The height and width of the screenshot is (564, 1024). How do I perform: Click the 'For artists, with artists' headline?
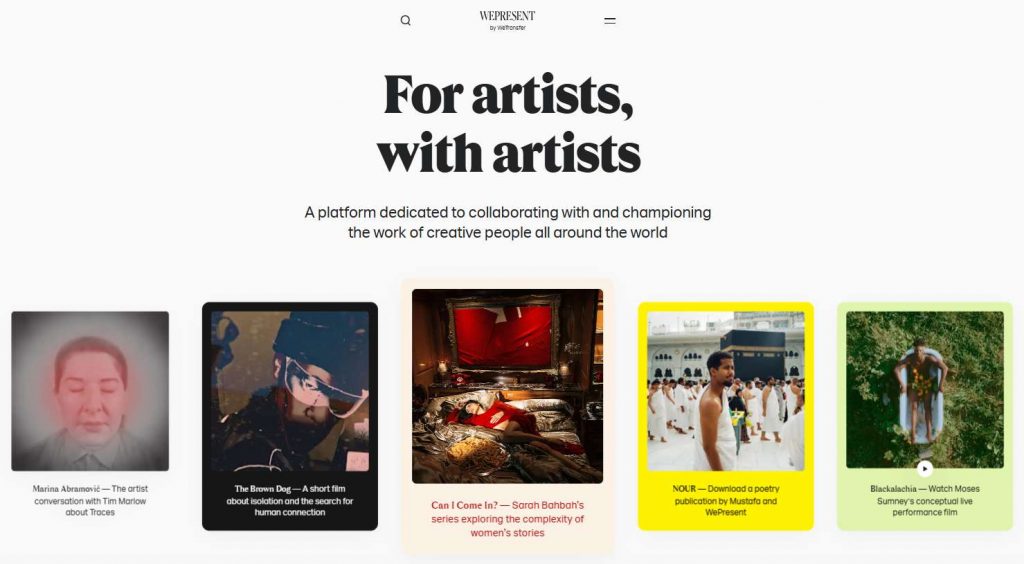pos(508,124)
